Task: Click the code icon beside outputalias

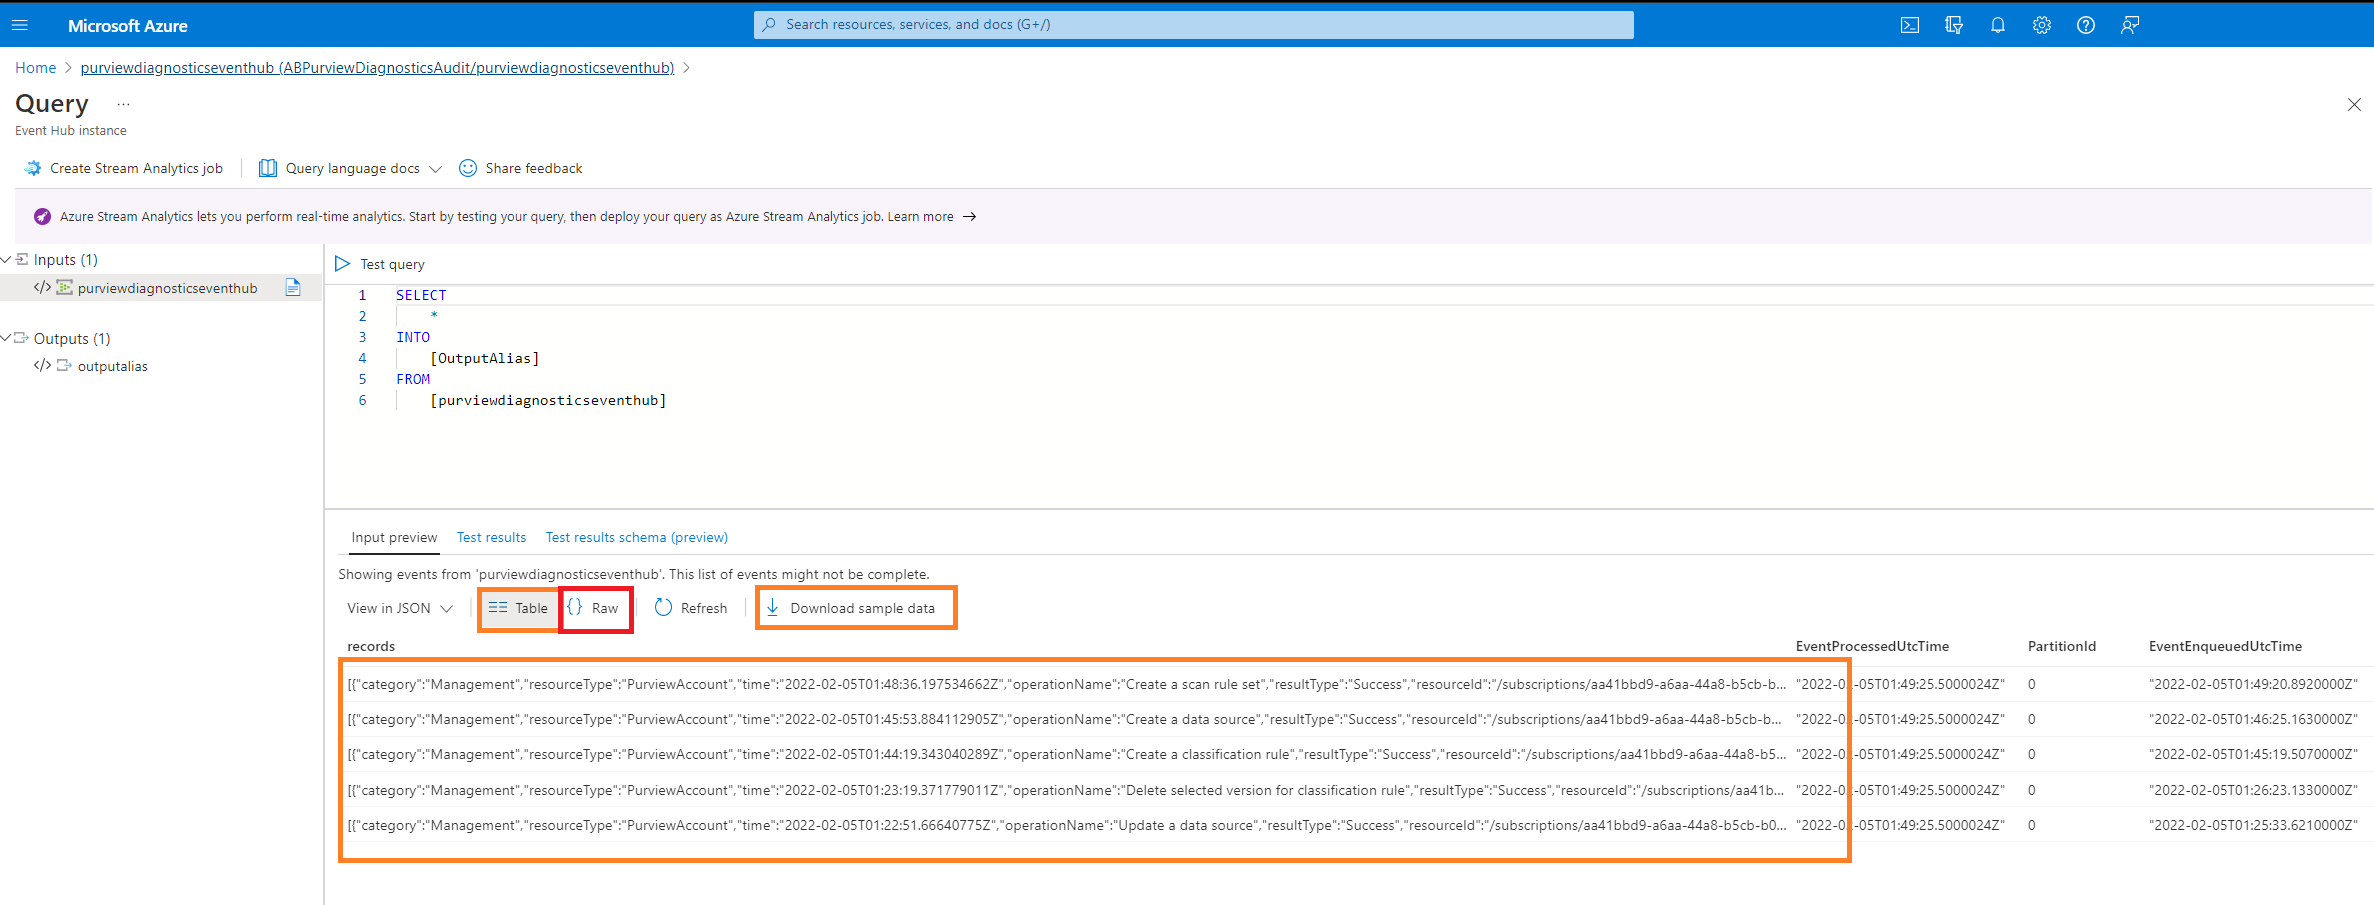Action: click(42, 366)
